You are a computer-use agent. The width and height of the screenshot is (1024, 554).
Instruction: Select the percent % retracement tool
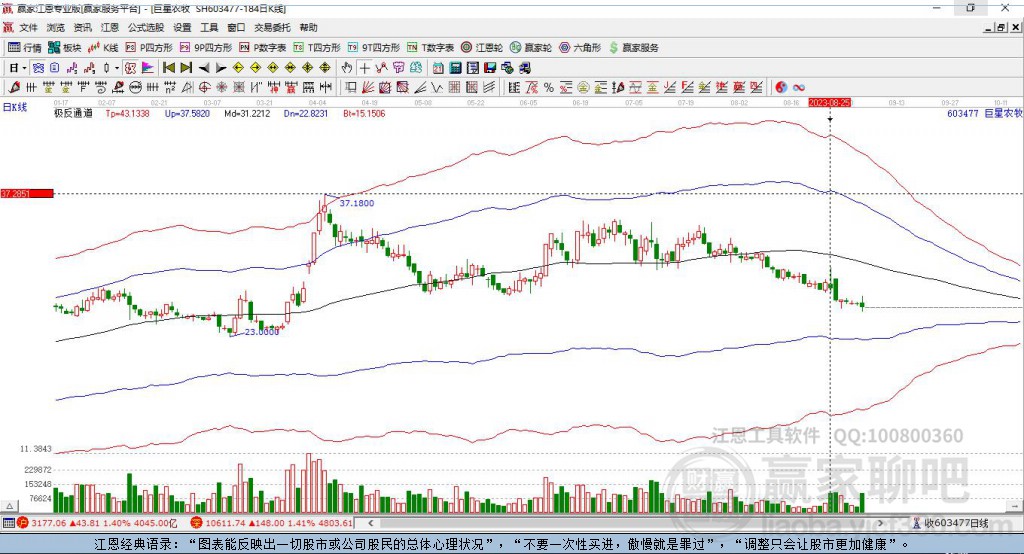coord(549,87)
